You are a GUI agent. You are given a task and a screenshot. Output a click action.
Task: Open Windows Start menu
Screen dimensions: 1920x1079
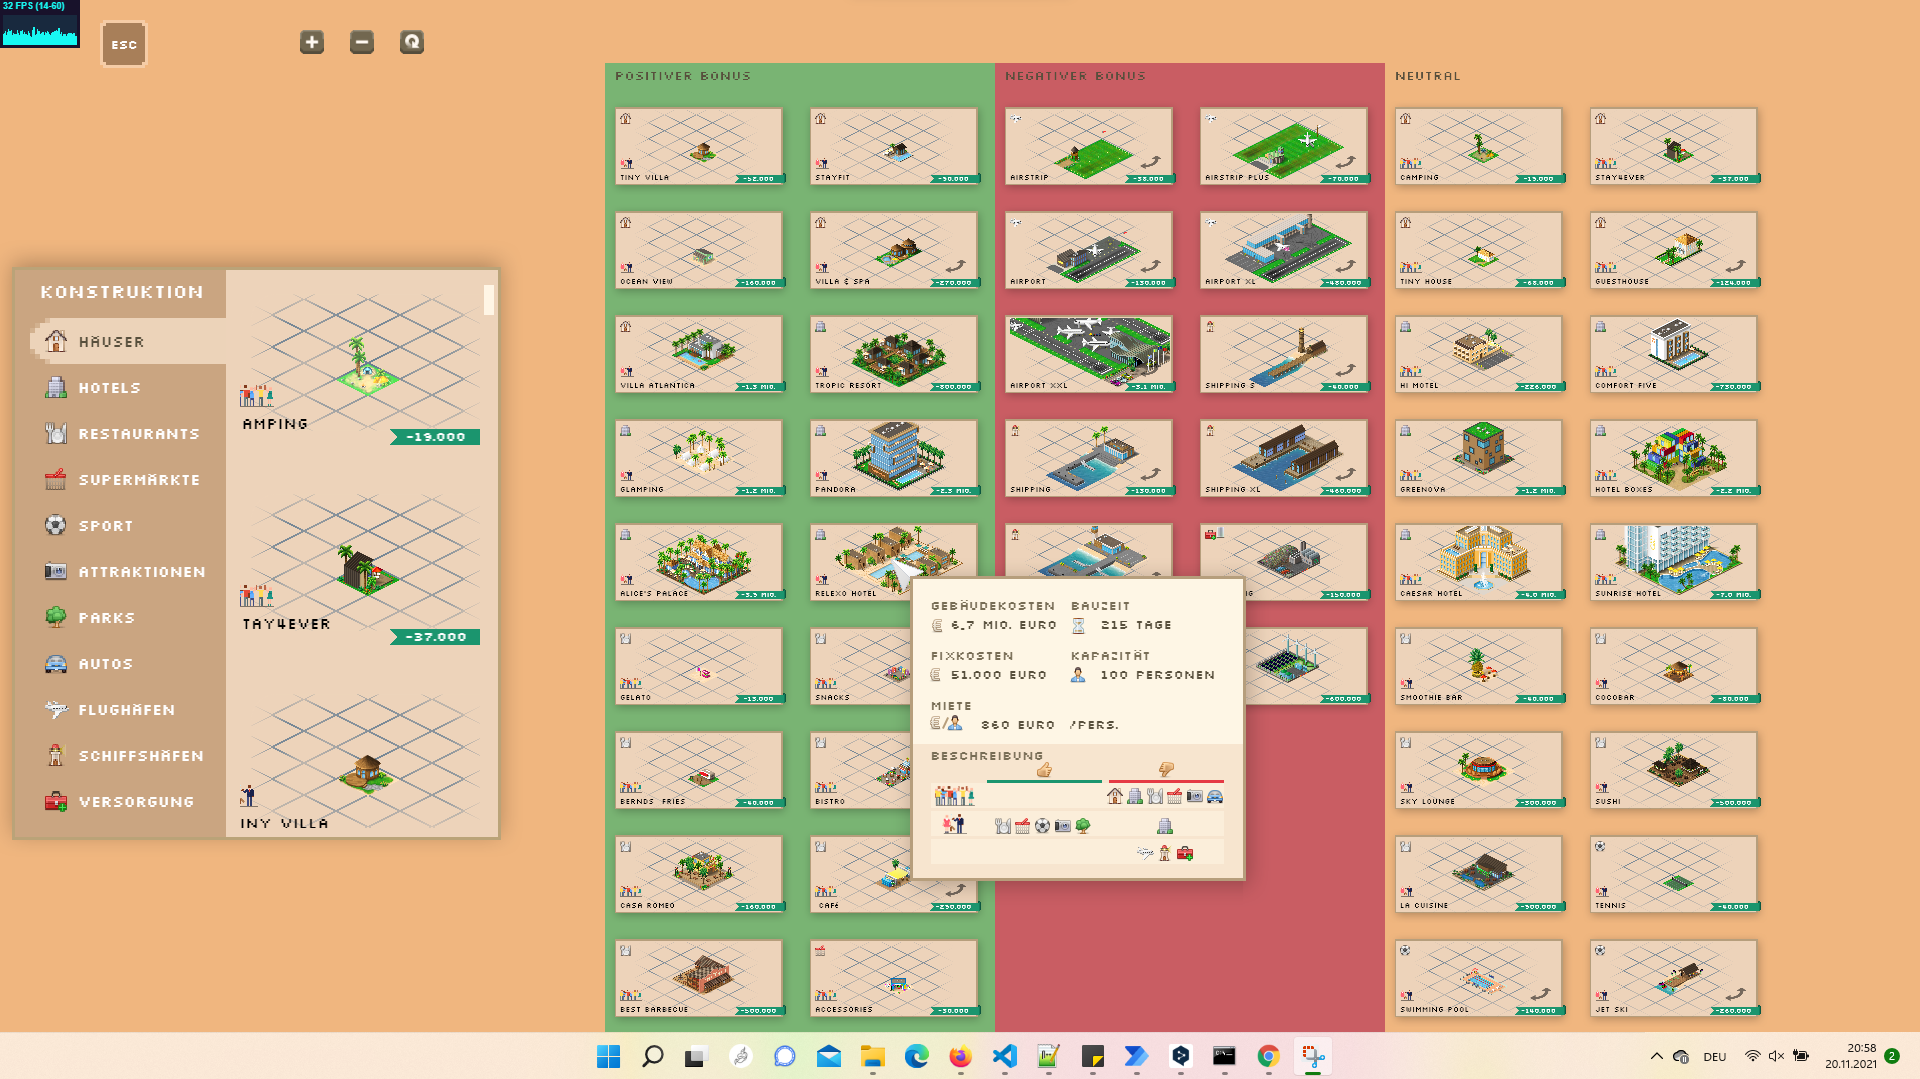(x=608, y=1056)
